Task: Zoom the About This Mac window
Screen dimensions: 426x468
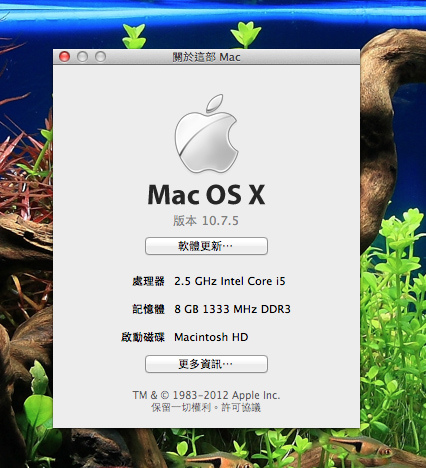Action: click(x=100, y=57)
